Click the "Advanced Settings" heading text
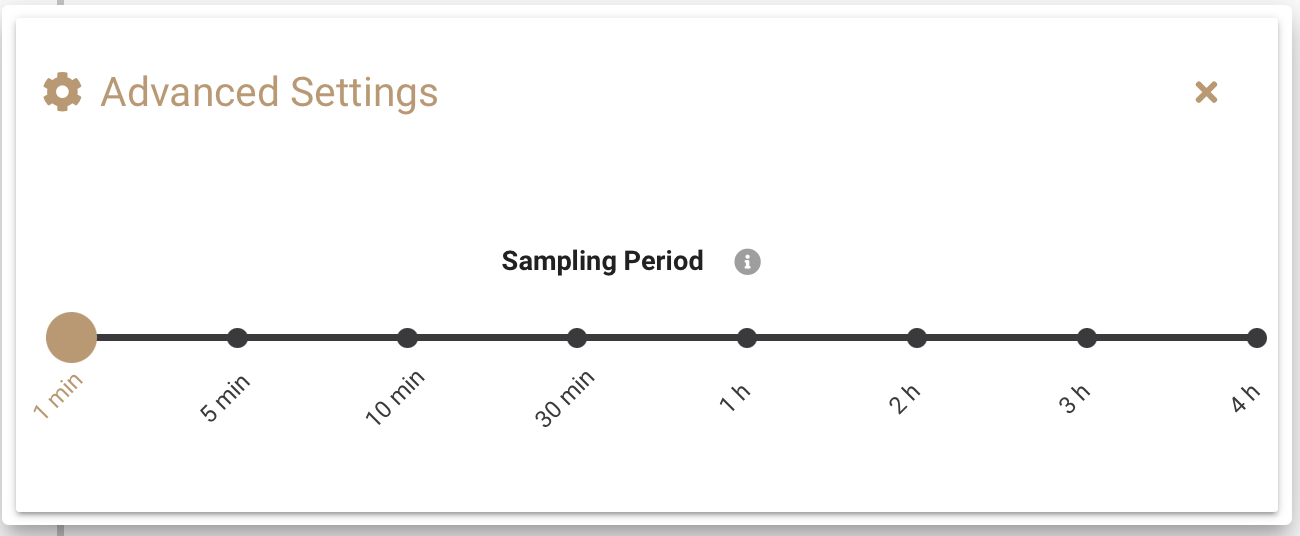The height and width of the screenshot is (536, 1300). pyautogui.click(x=269, y=92)
